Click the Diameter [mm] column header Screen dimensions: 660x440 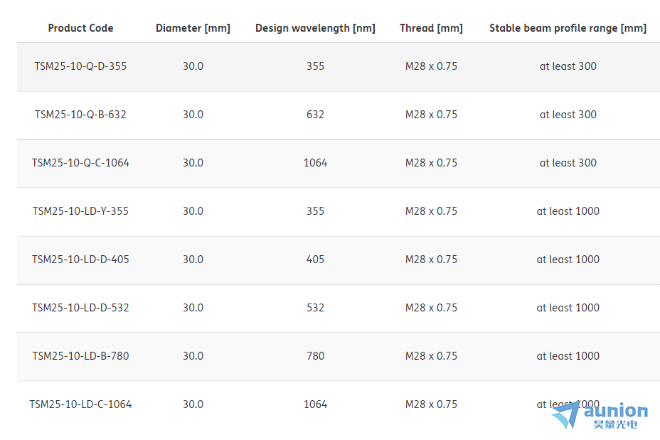coord(193,28)
